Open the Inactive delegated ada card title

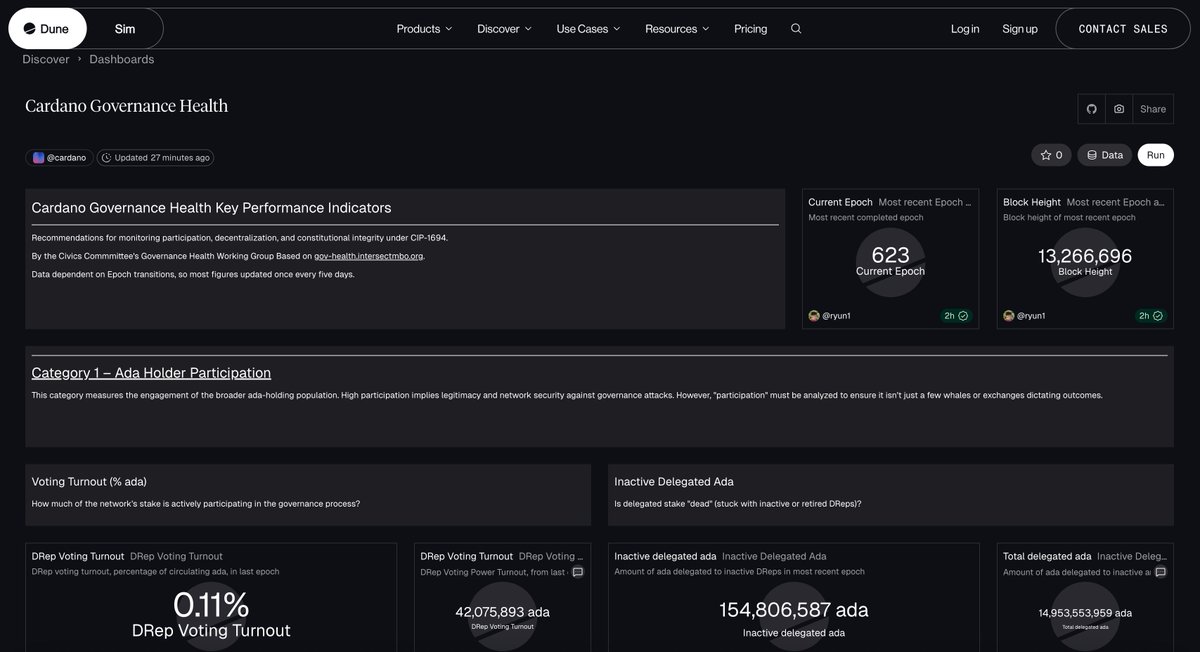[665, 556]
